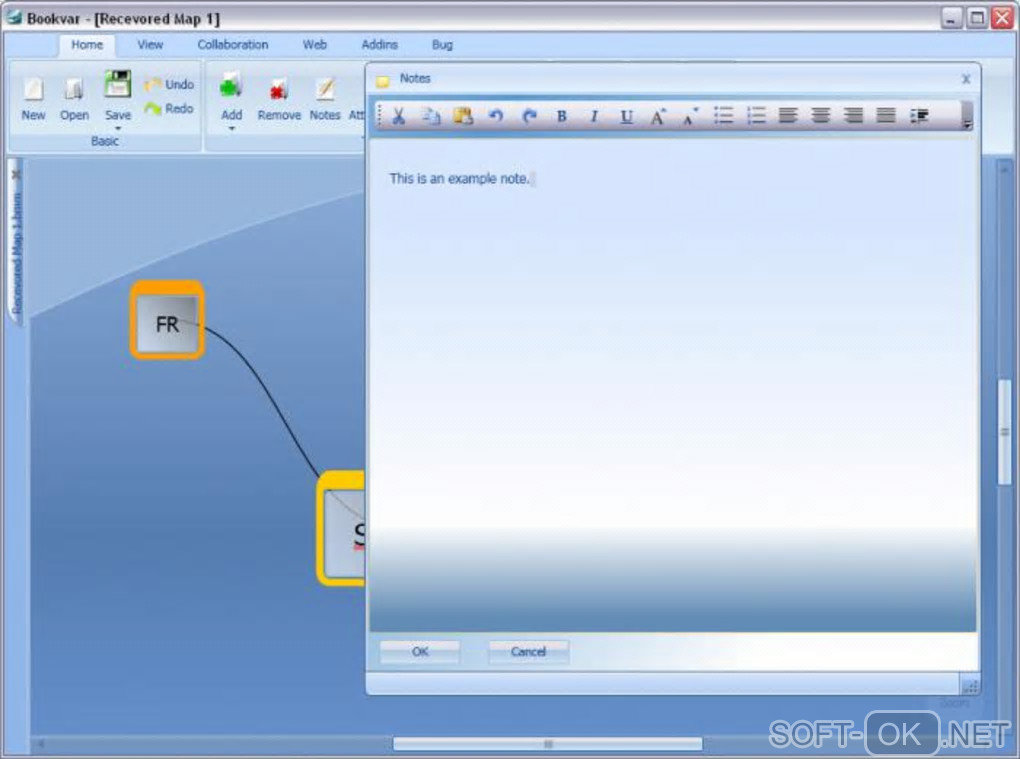Select the yellow-bordered node behind the Notes dialog

341,529
